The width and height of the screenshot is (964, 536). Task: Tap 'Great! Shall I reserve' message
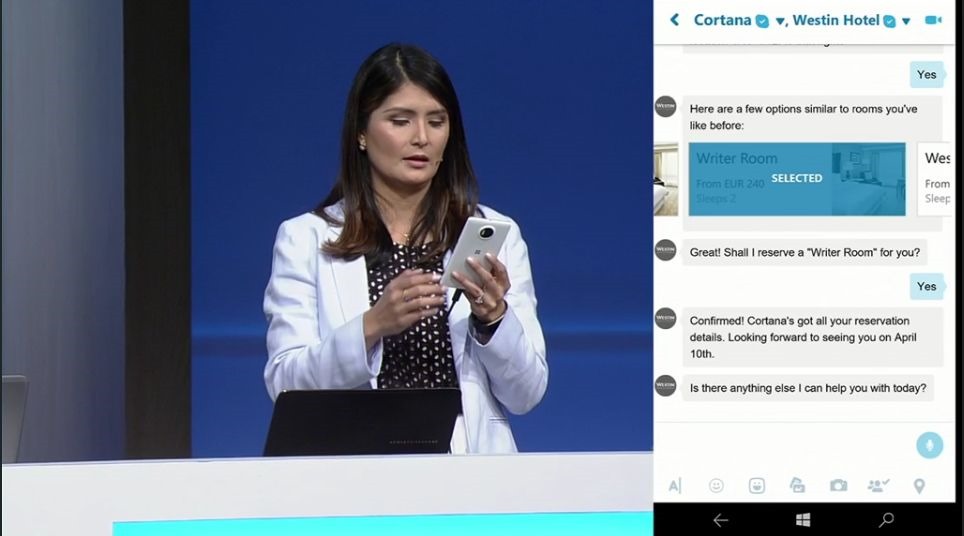(805, 252)
